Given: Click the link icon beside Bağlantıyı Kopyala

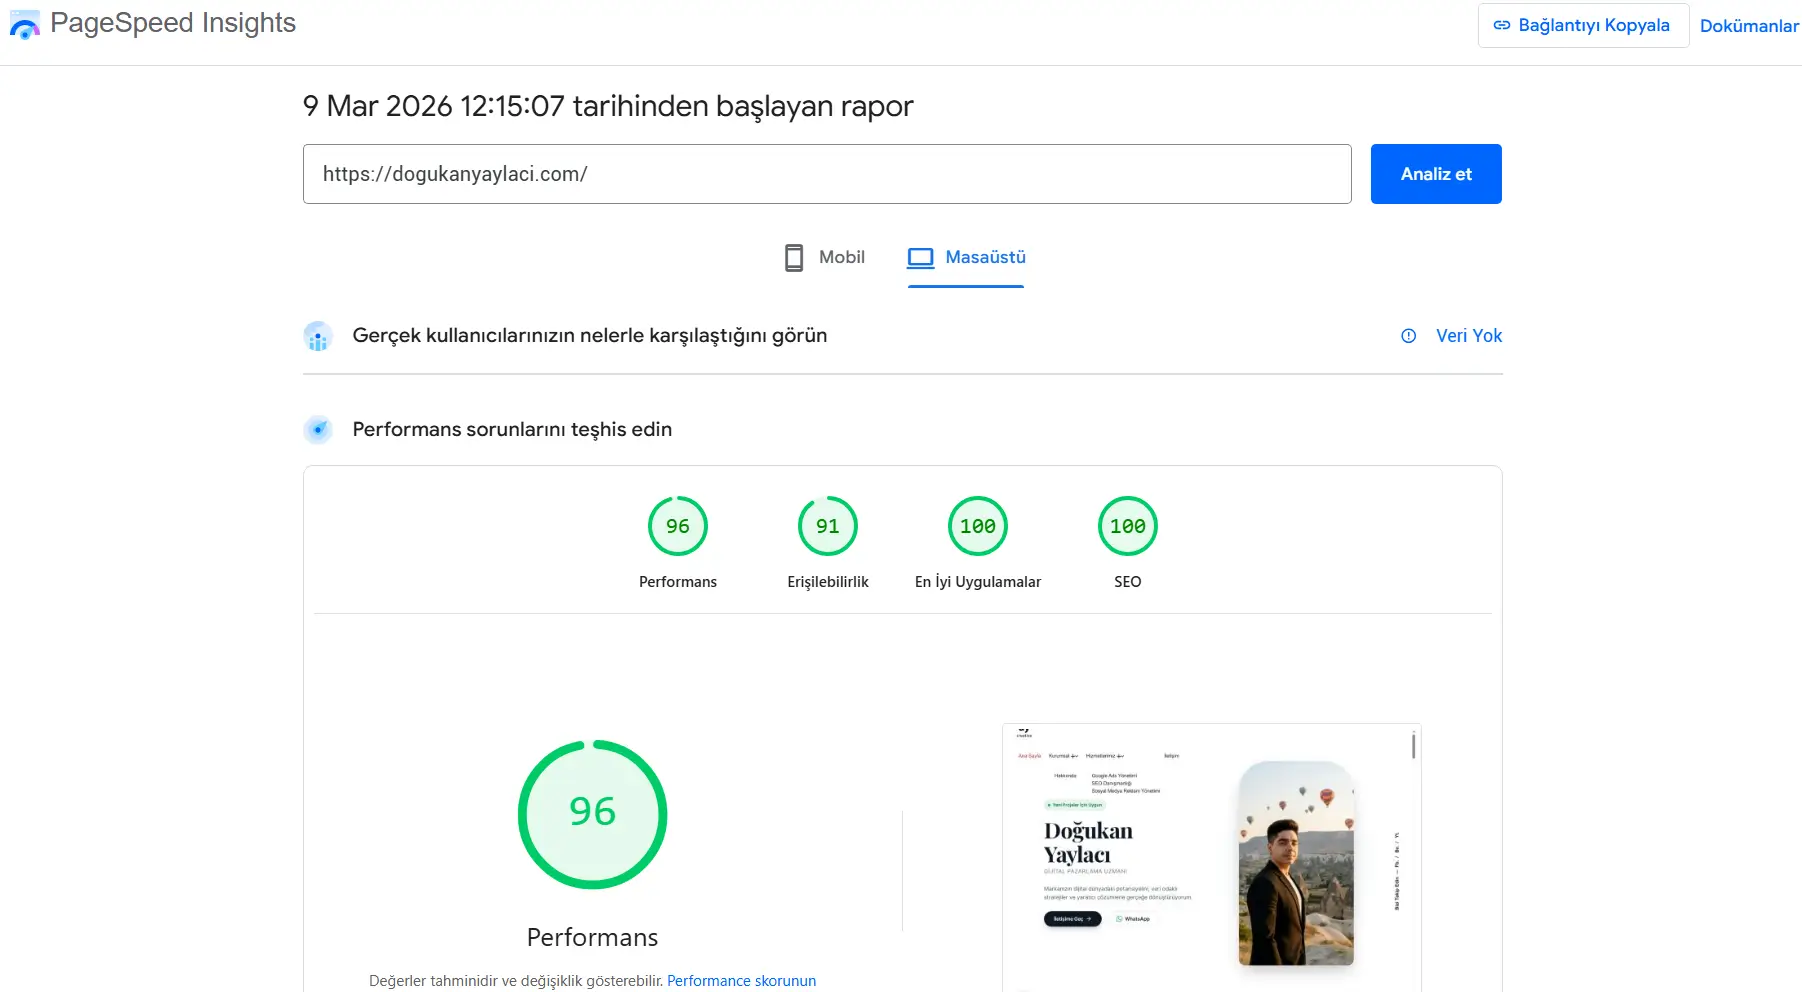Looking at the screenshot, I should point(1503,25).
